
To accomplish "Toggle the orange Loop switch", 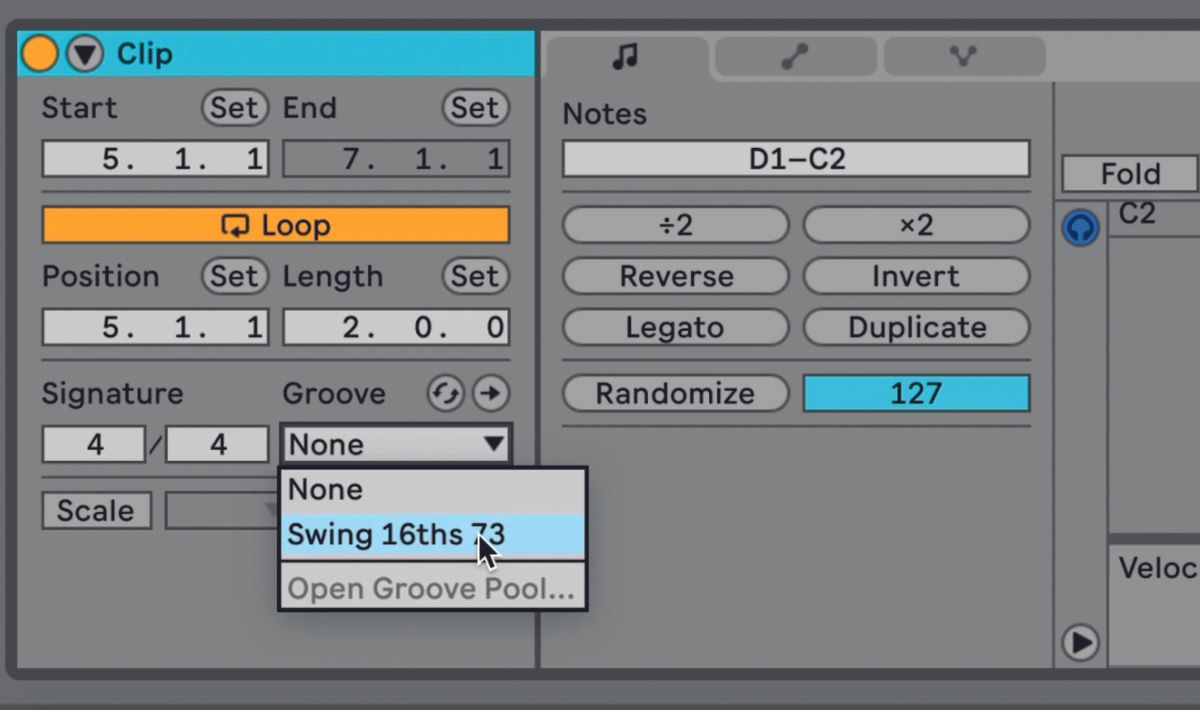I will 276,225.
